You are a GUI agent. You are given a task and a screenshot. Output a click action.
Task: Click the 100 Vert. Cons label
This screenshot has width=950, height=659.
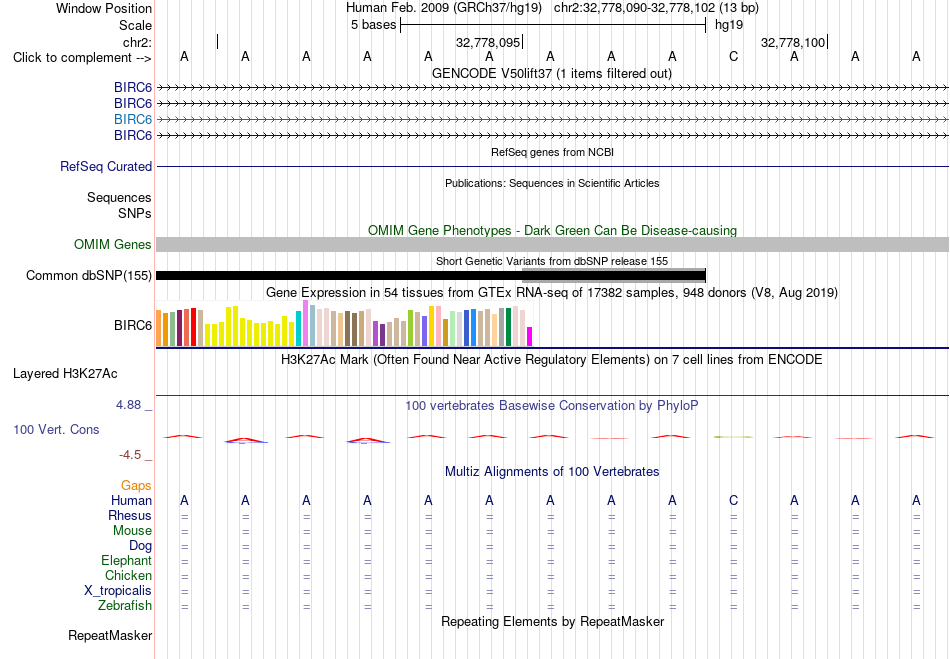coord(56,429)
